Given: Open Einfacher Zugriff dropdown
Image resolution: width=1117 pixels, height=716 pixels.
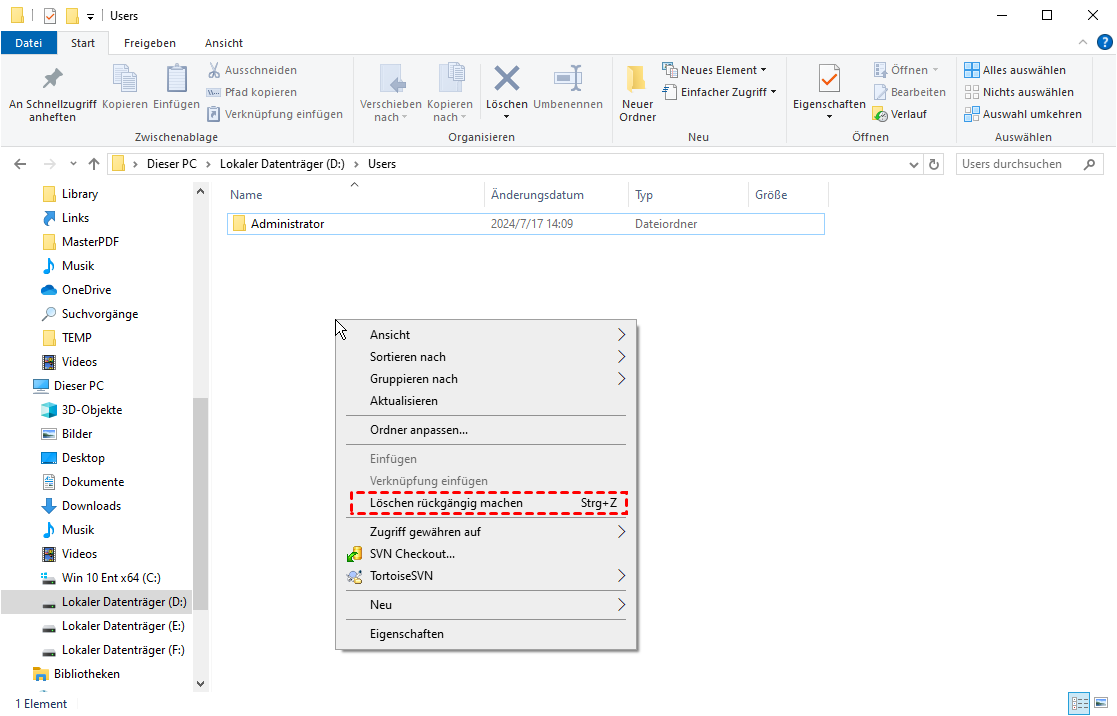Looking at the screenshot, I should (720, 92).
